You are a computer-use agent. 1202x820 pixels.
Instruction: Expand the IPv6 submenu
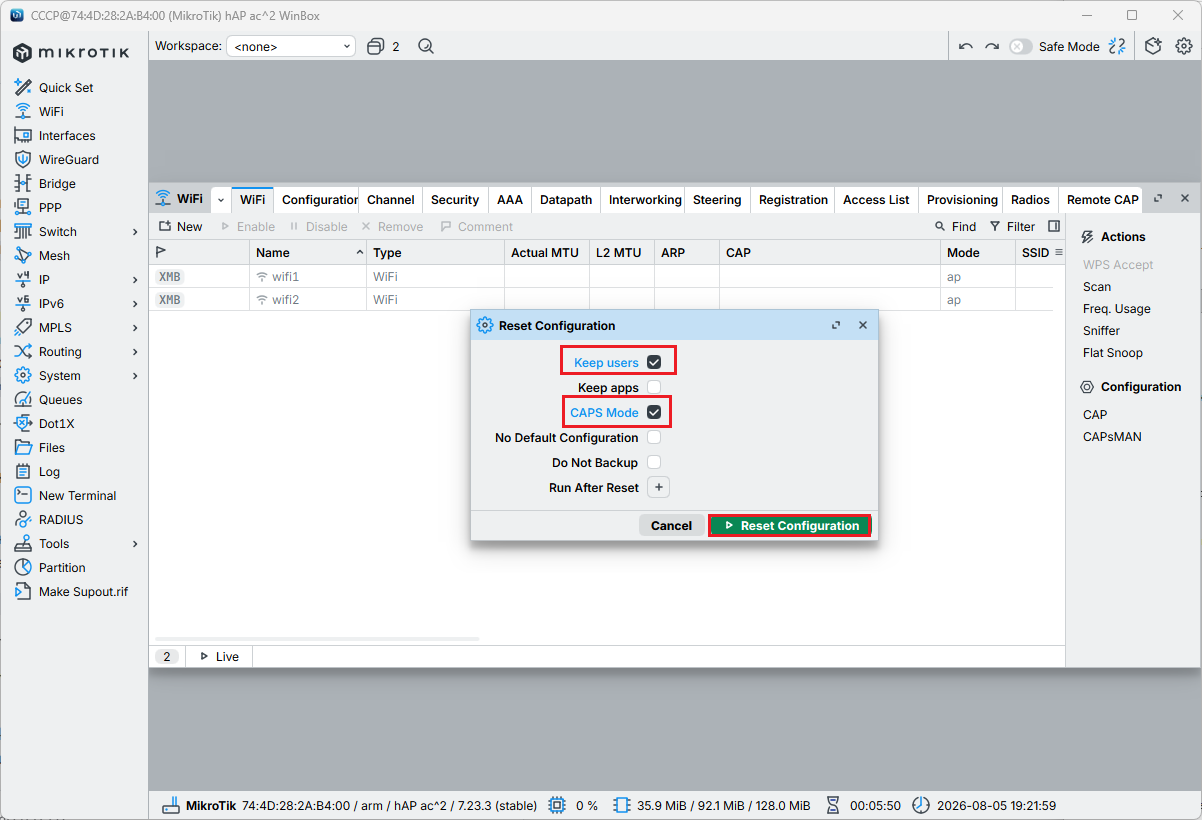[x=135, y=304]
